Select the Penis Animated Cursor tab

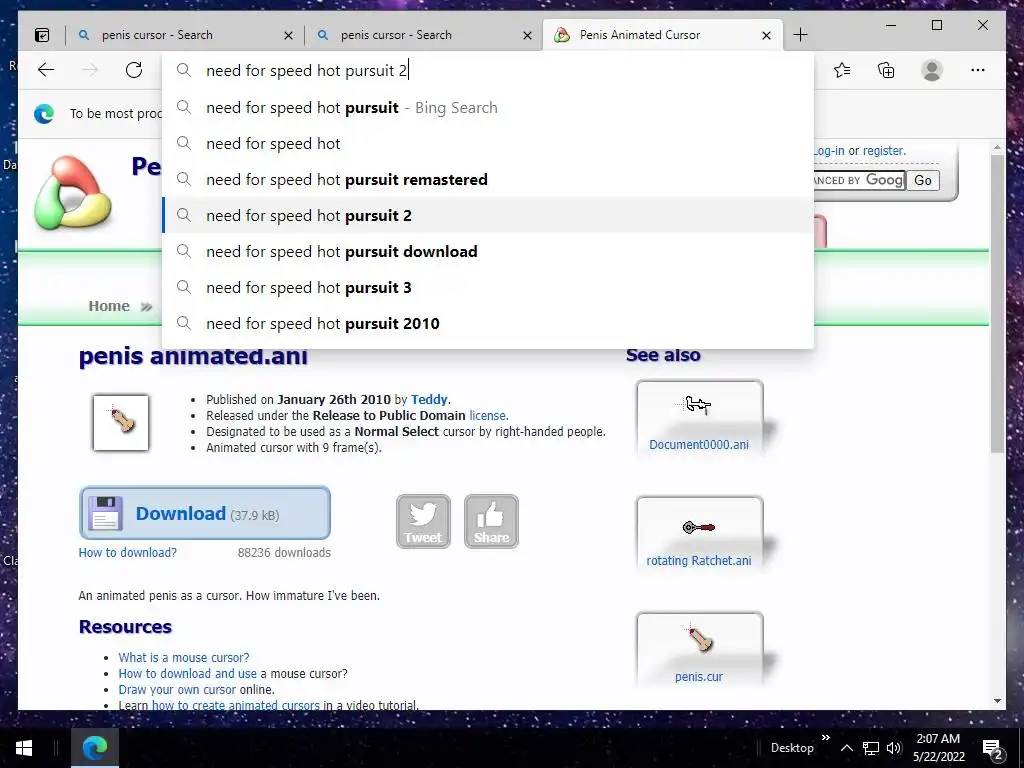tap(662, 35)
